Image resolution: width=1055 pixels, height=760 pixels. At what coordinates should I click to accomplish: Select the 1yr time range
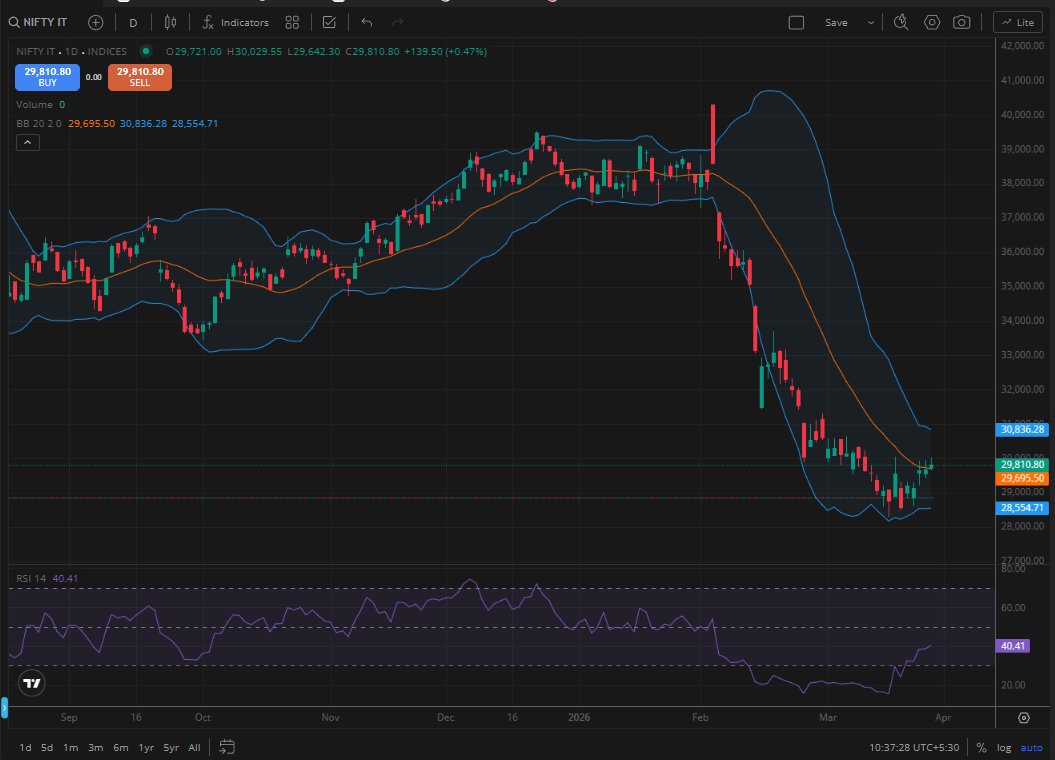coord(146,747)
